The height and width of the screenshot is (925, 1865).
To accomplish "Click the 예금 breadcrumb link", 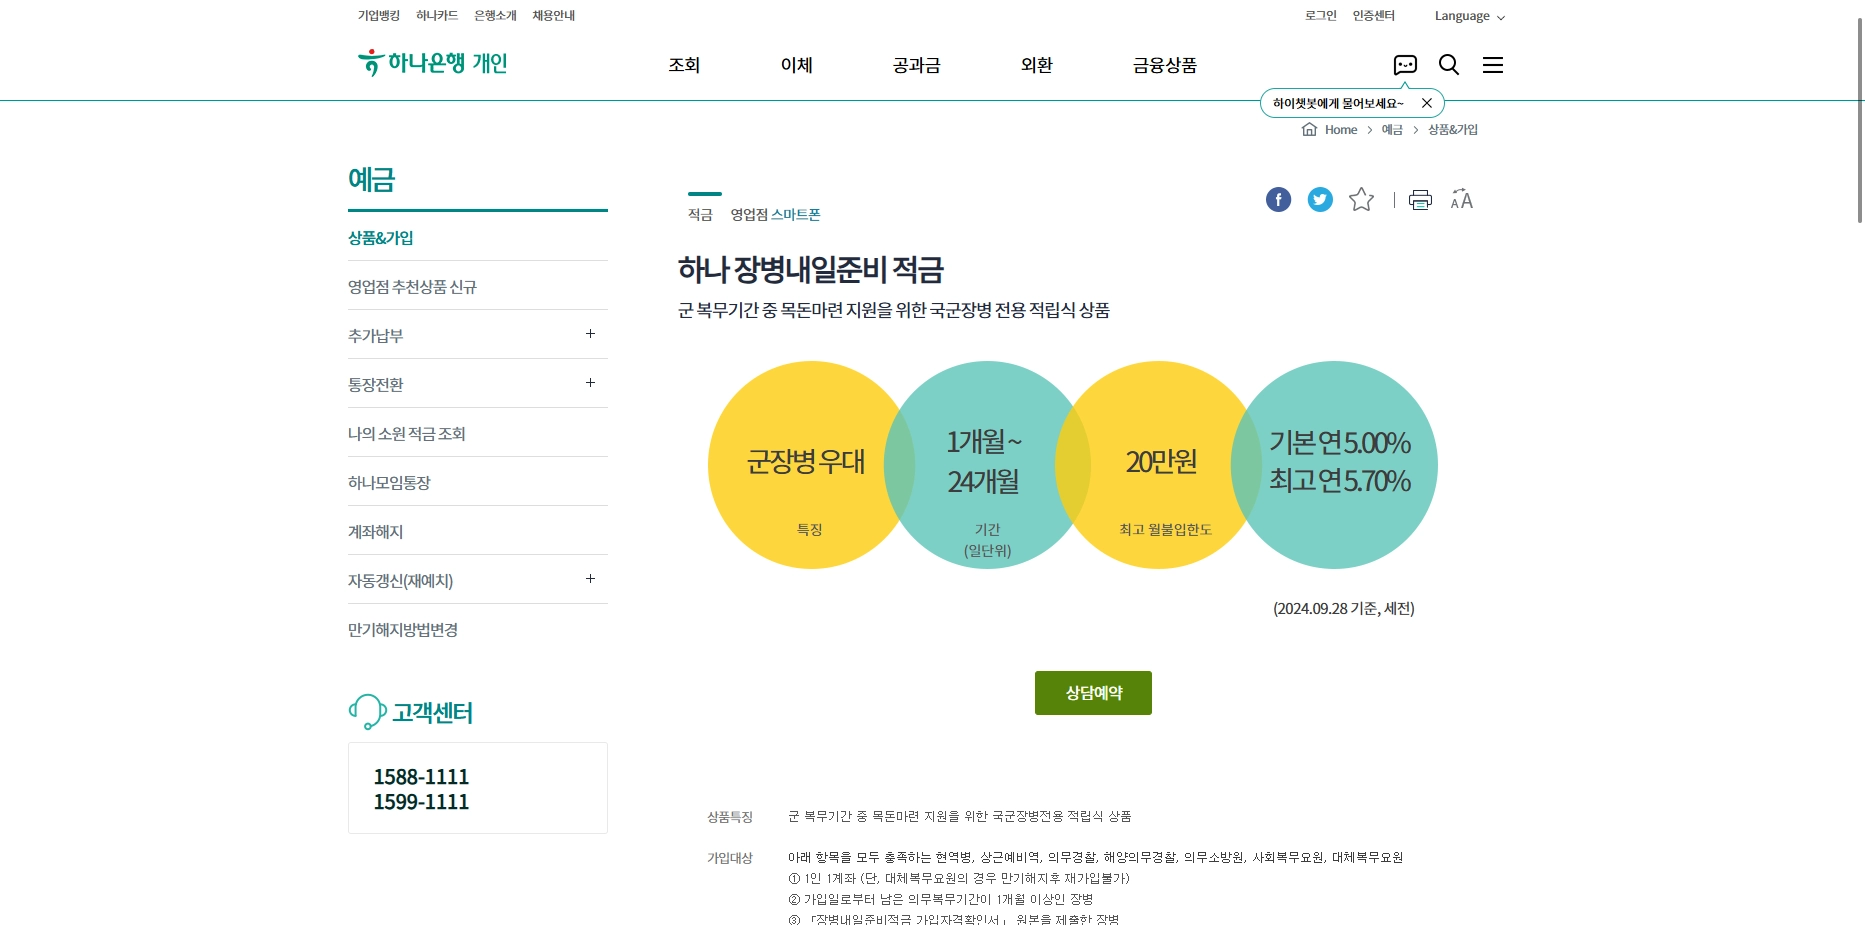I will (1392, 130).
